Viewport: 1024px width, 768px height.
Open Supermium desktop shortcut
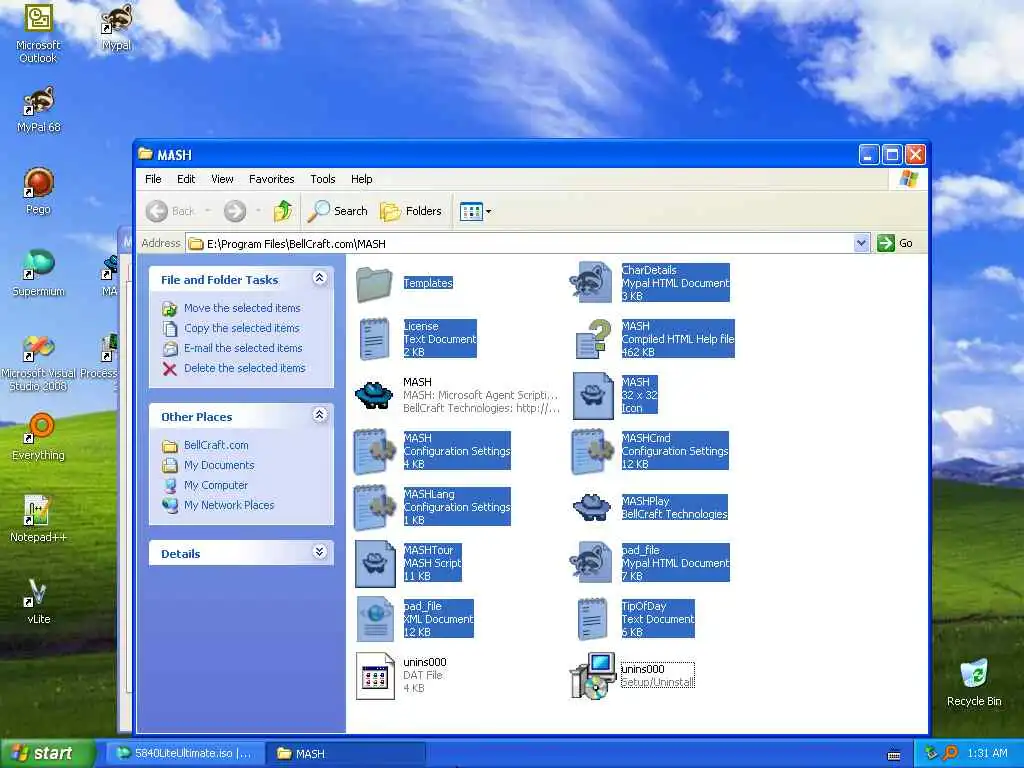pyautogui.click(x=39, y=273)
